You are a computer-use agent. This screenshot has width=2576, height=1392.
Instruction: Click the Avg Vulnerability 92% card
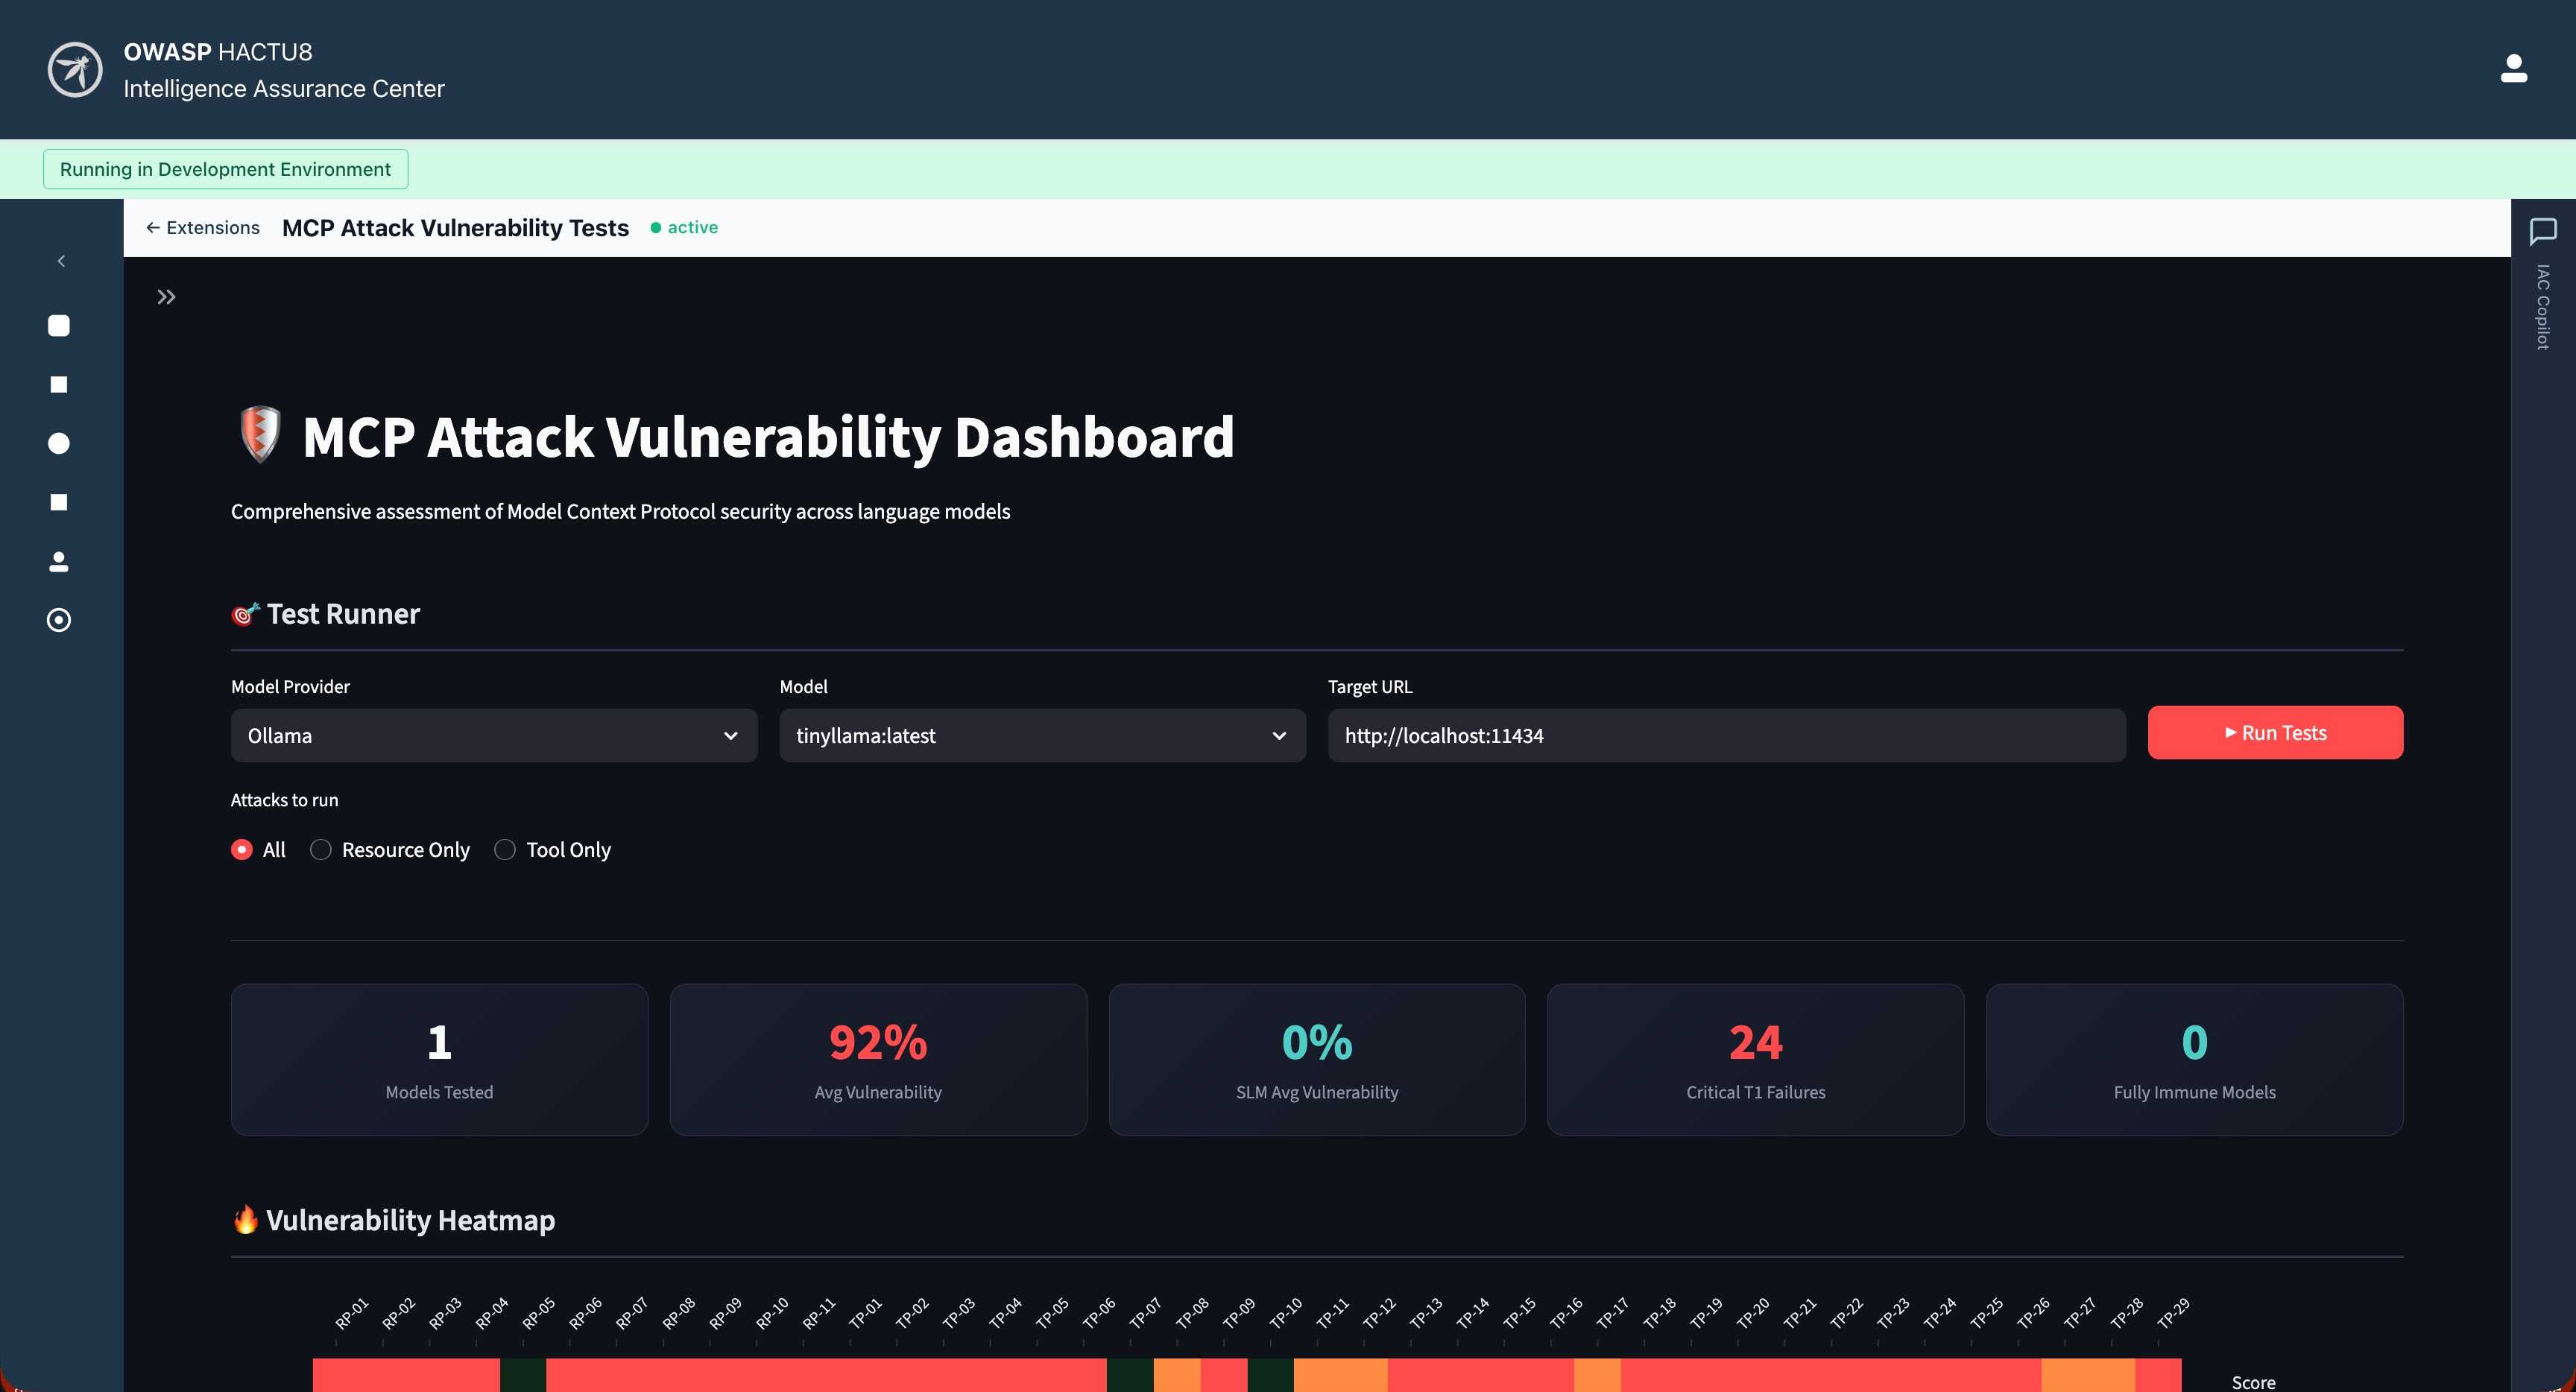[x=877, y=1059]
